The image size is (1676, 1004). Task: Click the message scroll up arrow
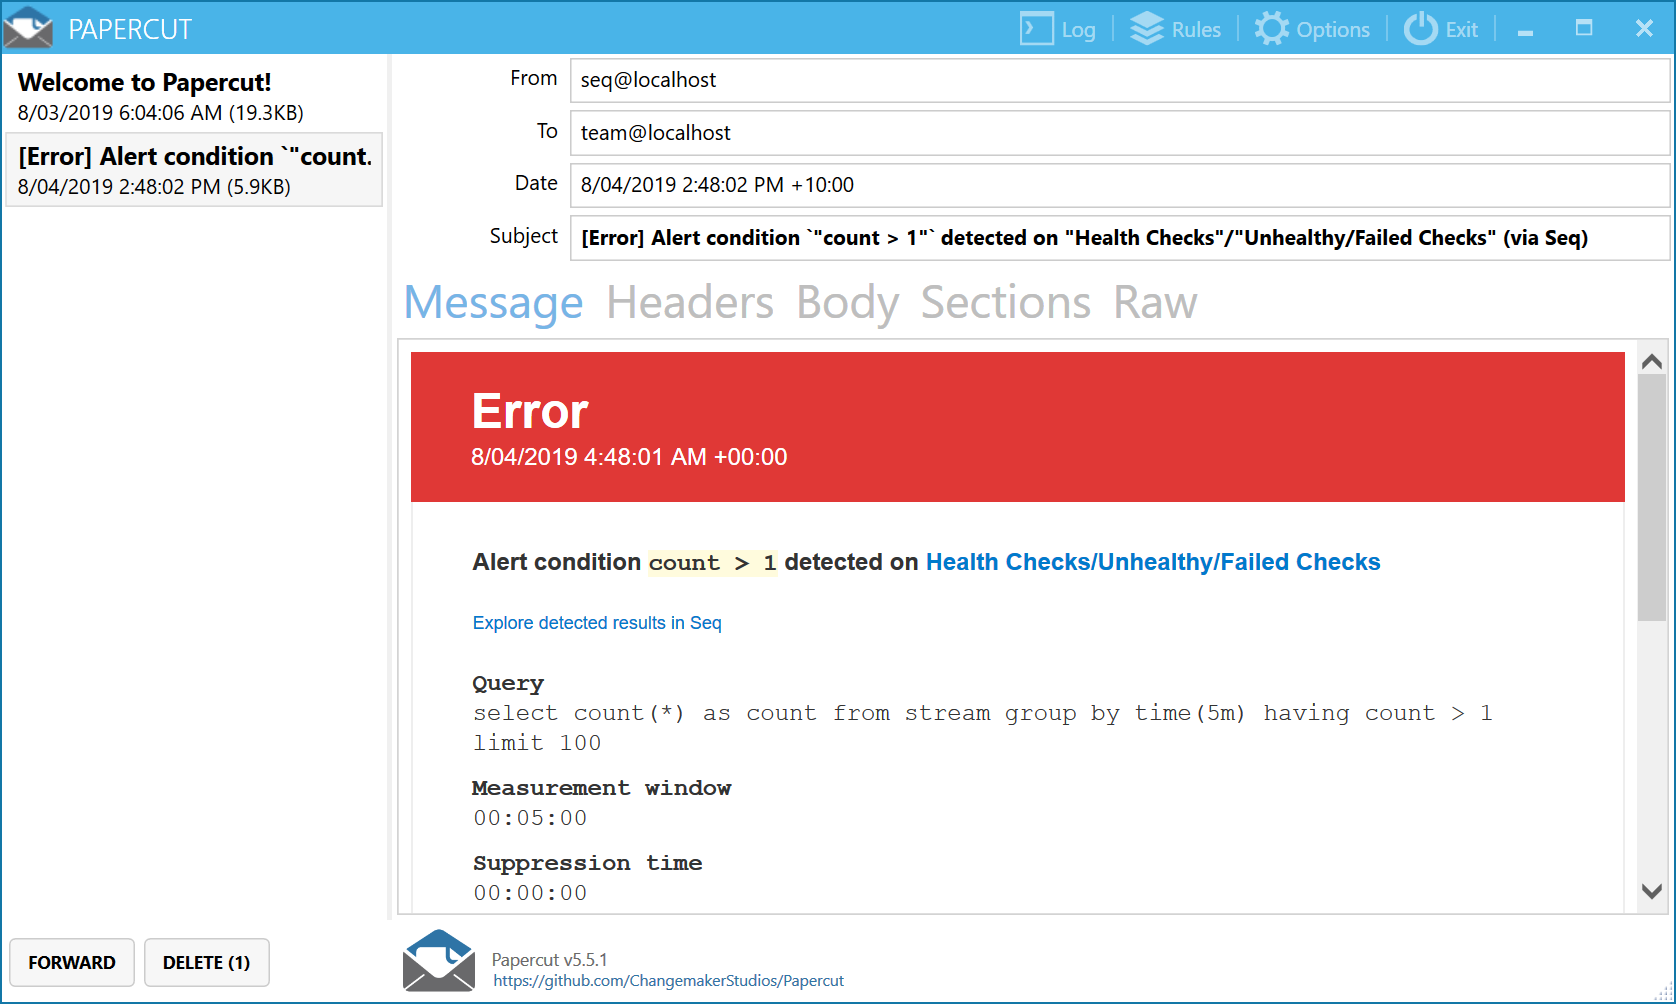tap(1652, 361)
